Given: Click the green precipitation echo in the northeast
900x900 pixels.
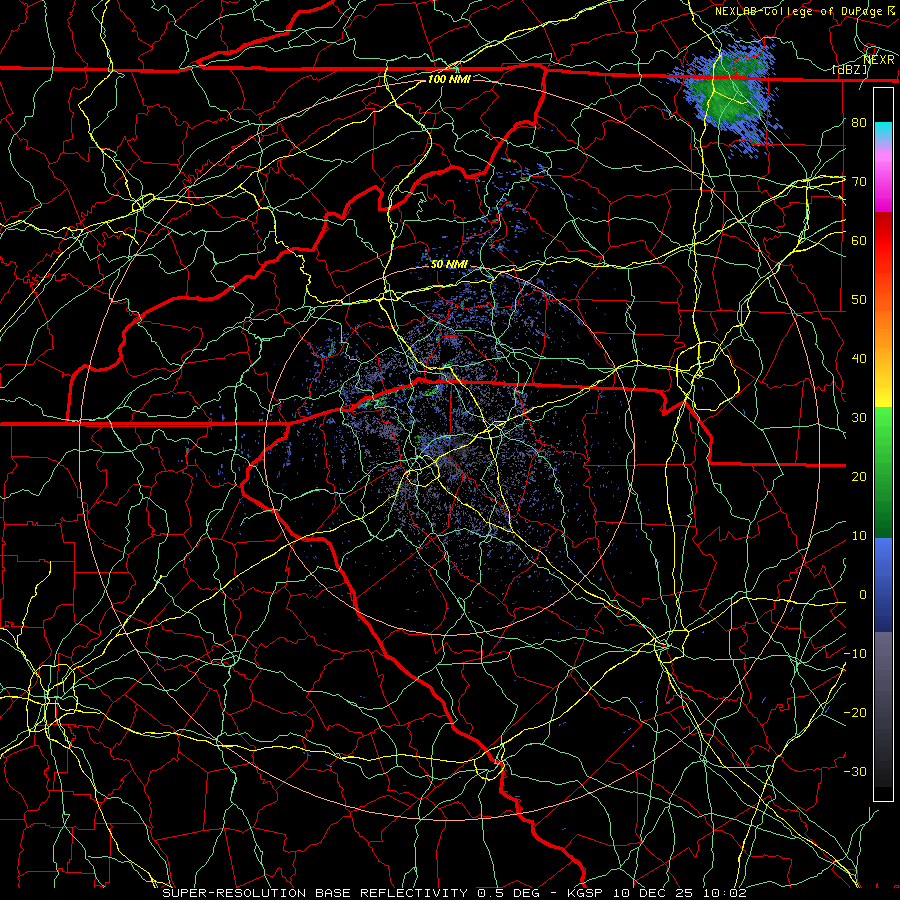Looking at the screenshot, I should [726, 92].
